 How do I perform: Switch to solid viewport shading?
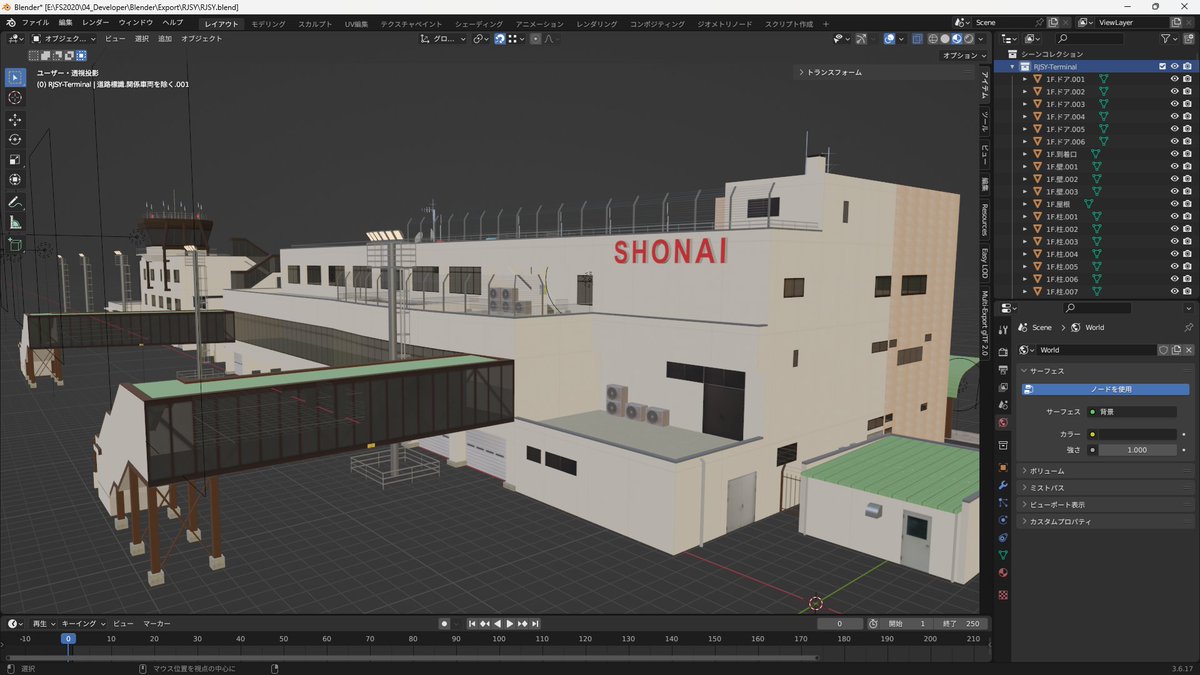point(944,39)
